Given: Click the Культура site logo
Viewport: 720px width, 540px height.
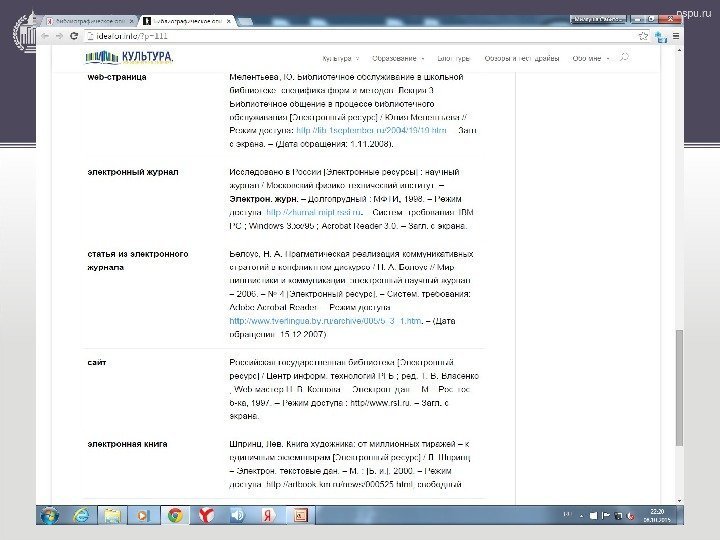Looking at the screenshot, I should pos(129,57).
